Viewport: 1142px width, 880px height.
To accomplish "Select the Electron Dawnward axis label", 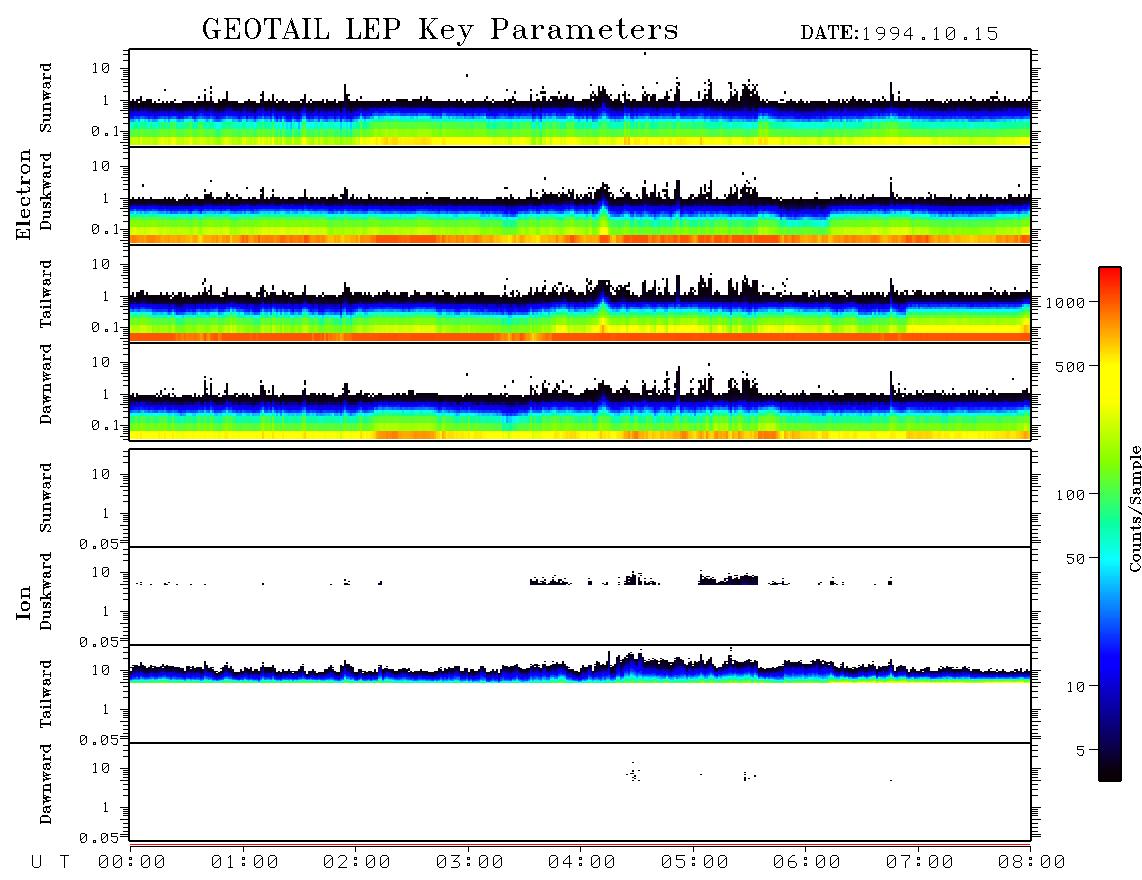I will [x=45, y=384].
